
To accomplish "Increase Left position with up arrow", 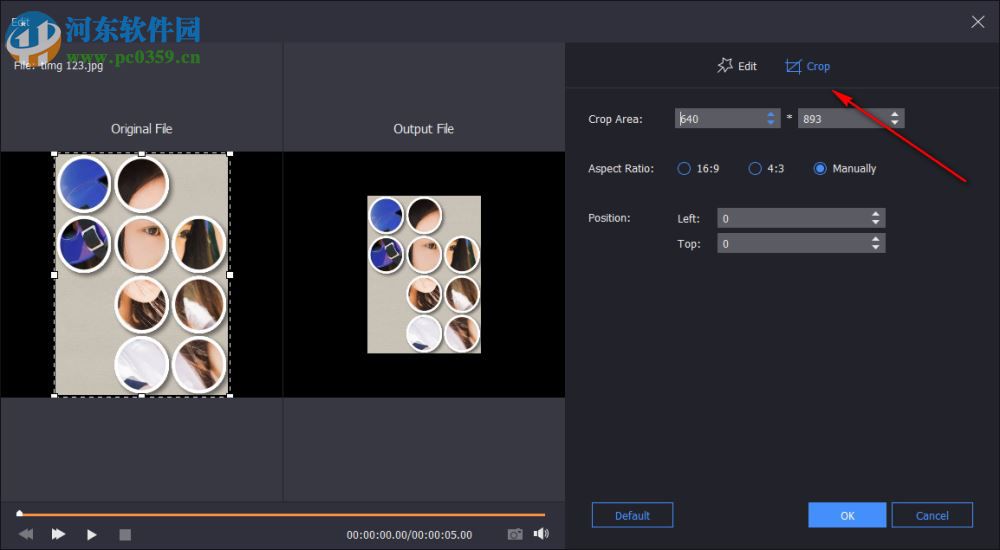I will (876, 214).
